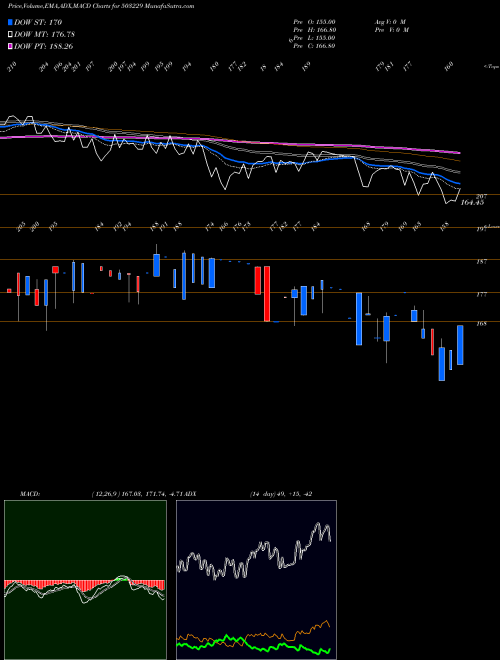Click the large red candlestick in mid-chart

pyautogui.click(x=267, y=294)
